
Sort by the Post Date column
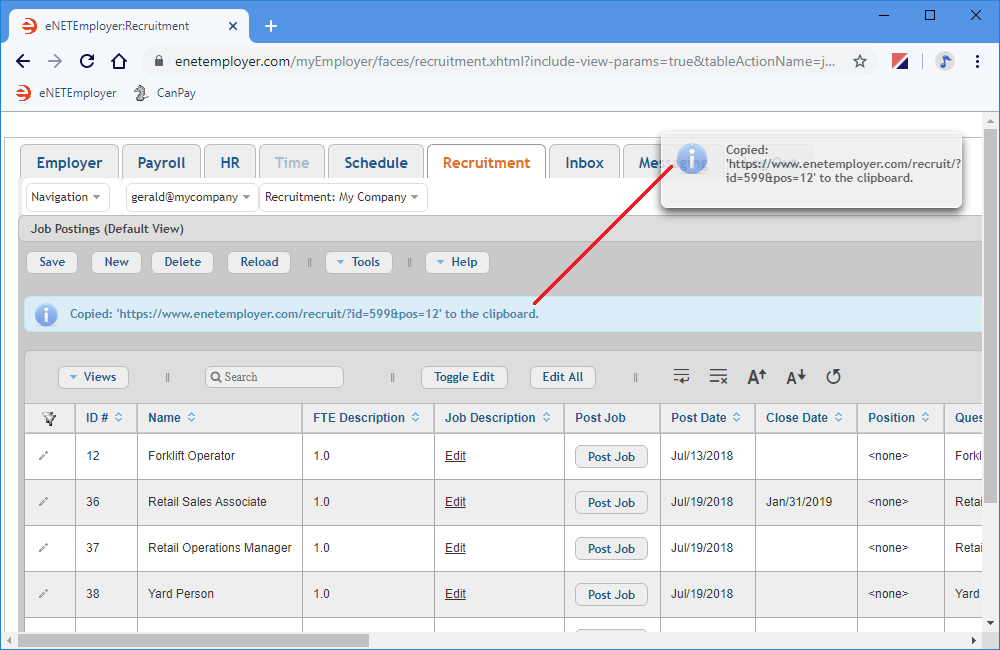[x=706, y=418]
